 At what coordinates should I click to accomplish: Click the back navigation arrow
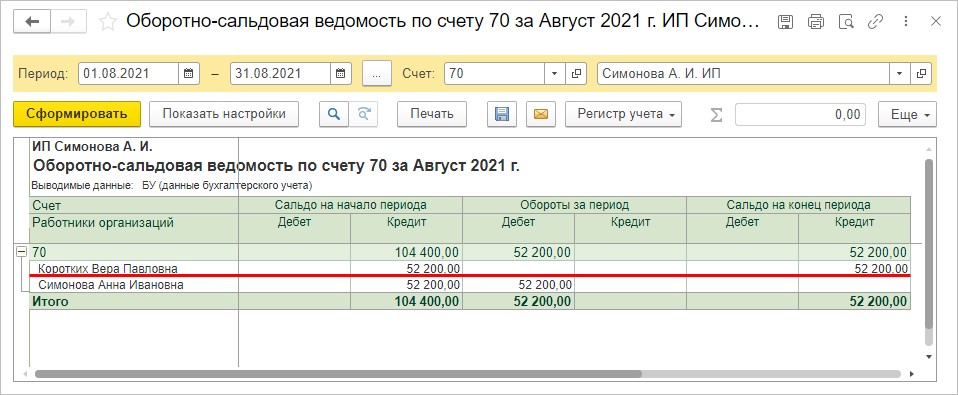(x=31, y=22)
